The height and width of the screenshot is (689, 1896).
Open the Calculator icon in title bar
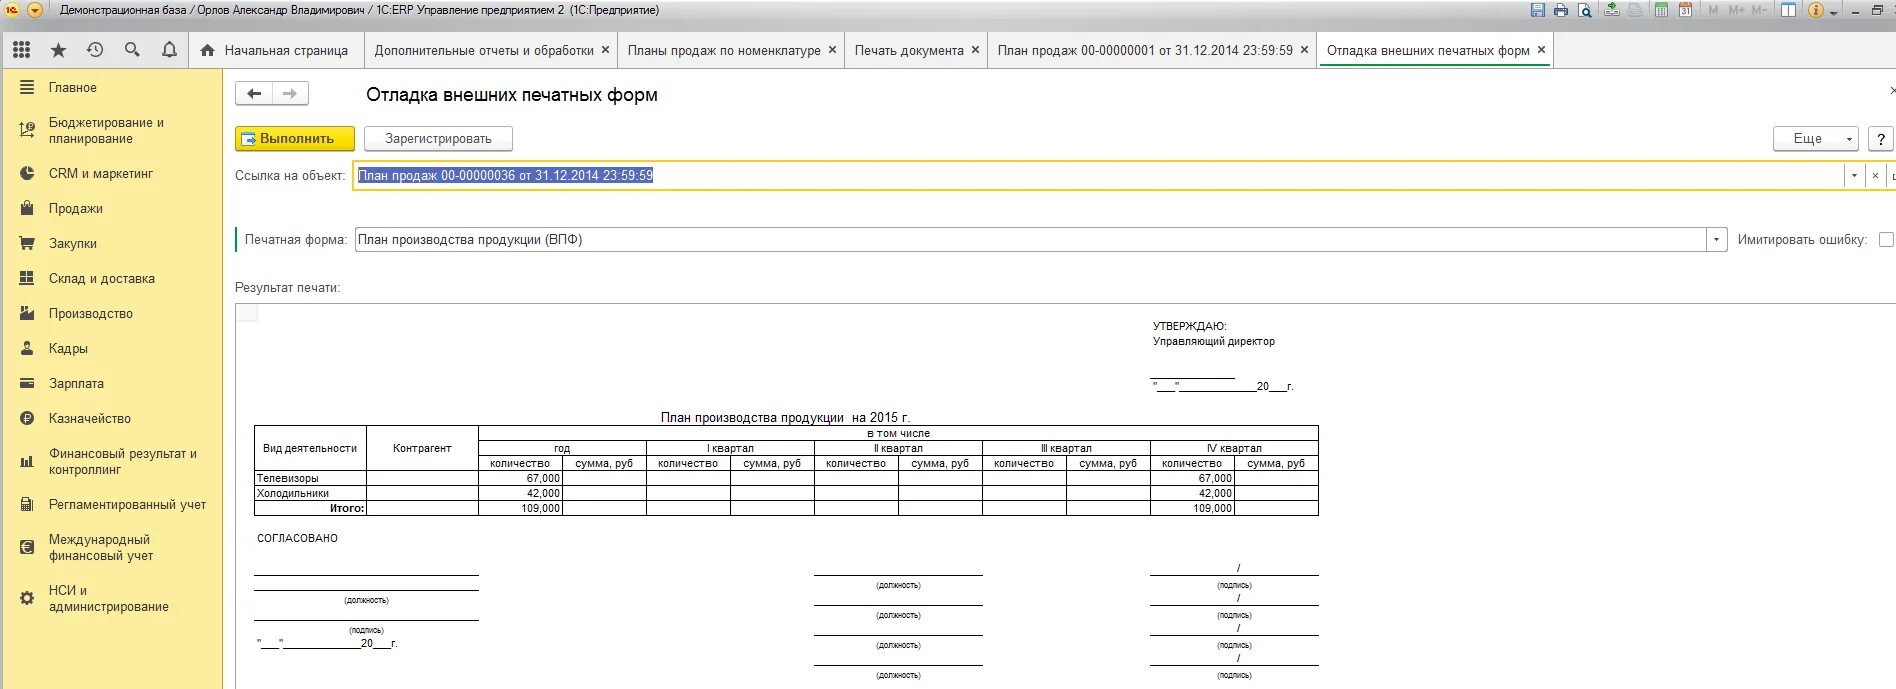[1661, 10]
